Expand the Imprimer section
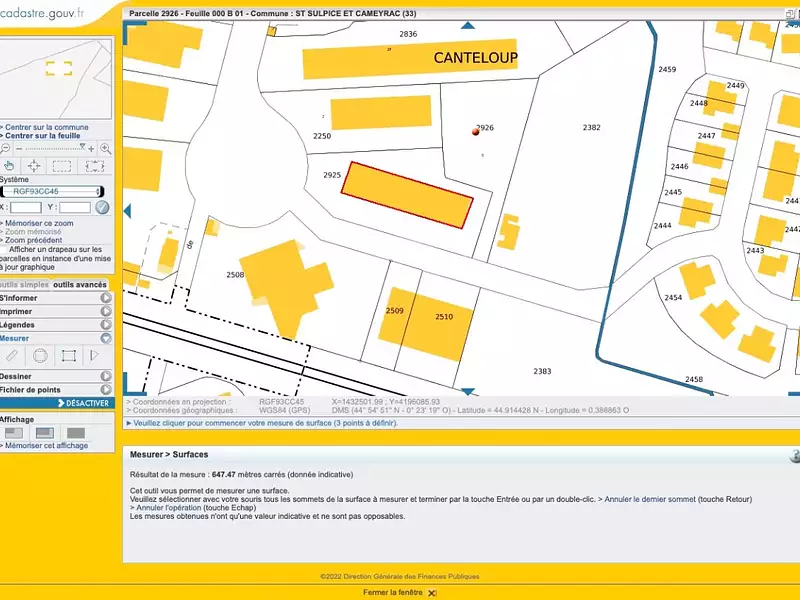This screenshot has height=600, width=800. coord(106,311)
